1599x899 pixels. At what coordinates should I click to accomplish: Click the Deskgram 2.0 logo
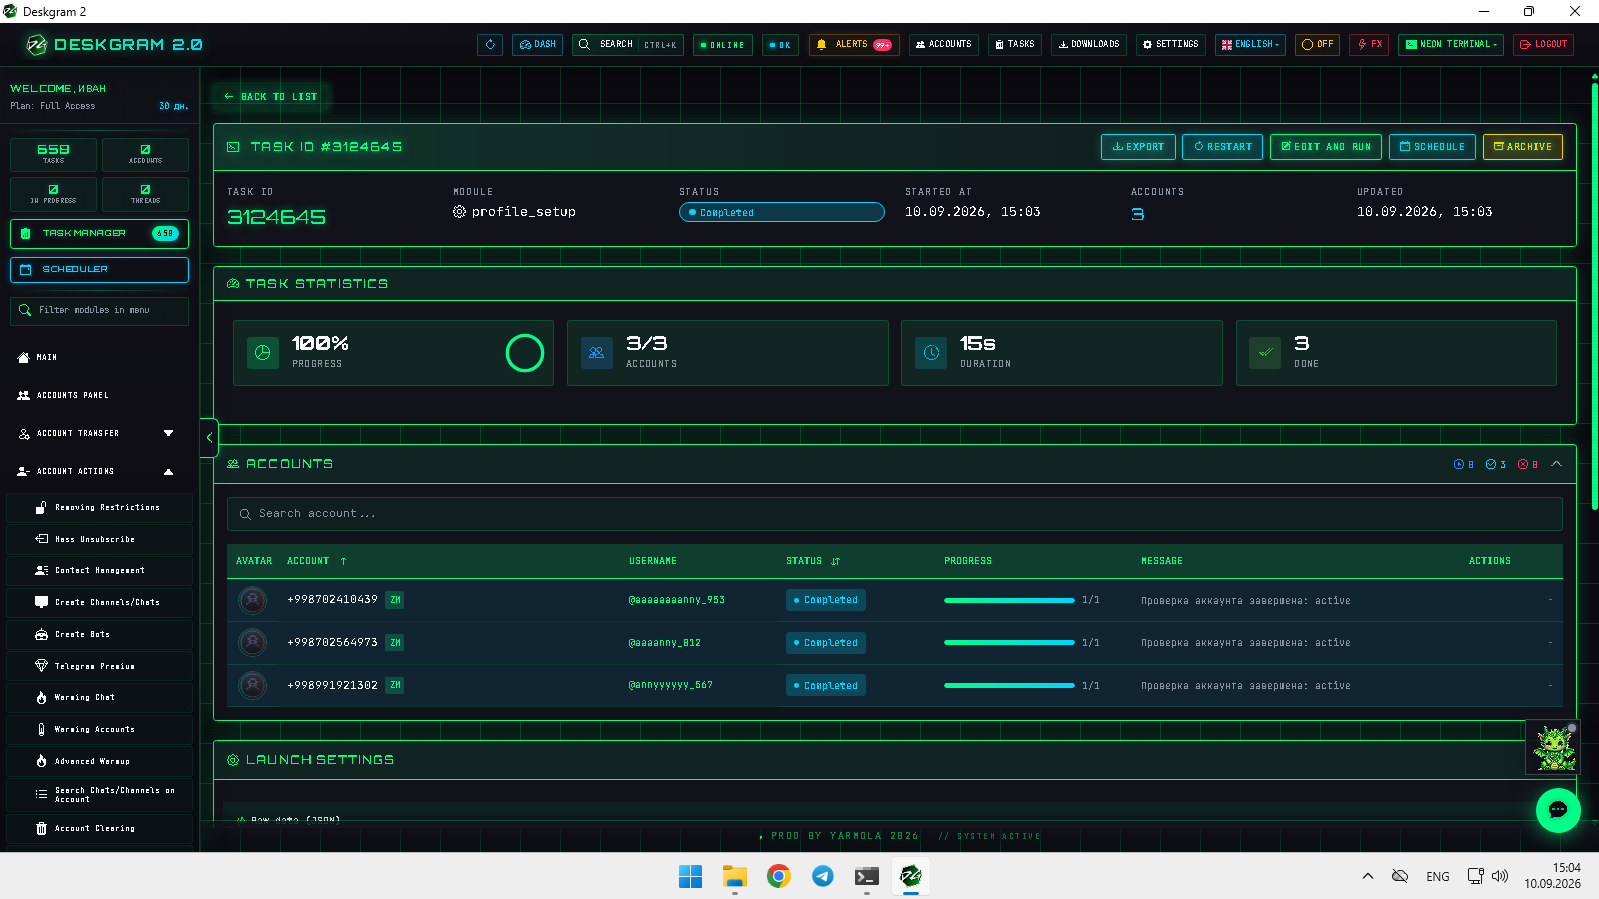(114, 45)
